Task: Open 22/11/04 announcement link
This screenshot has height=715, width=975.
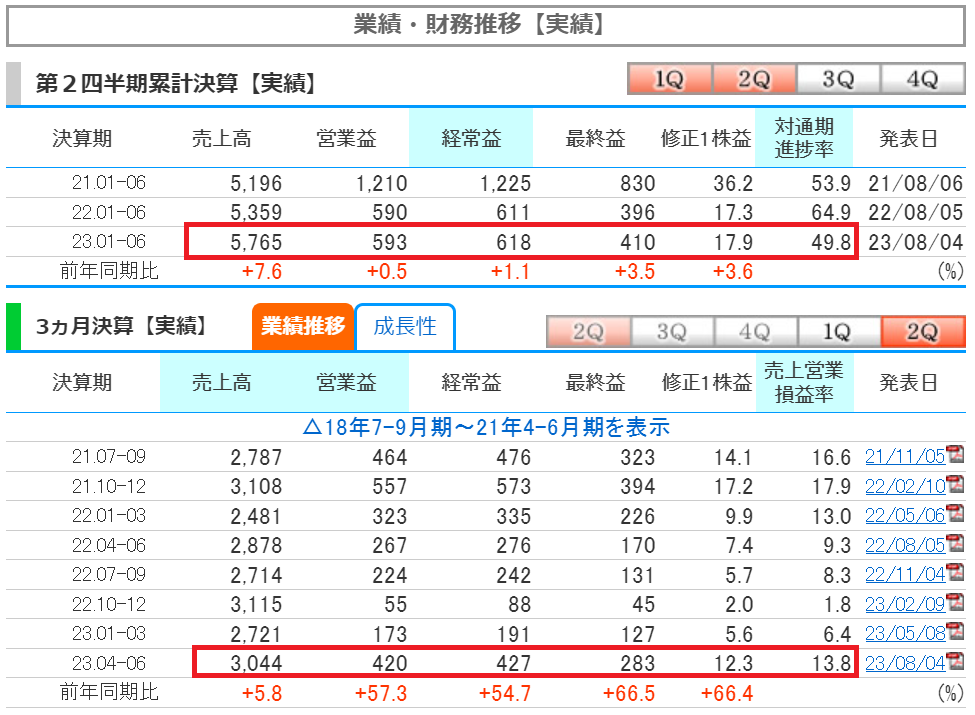Action: click(x=905, y=575)
